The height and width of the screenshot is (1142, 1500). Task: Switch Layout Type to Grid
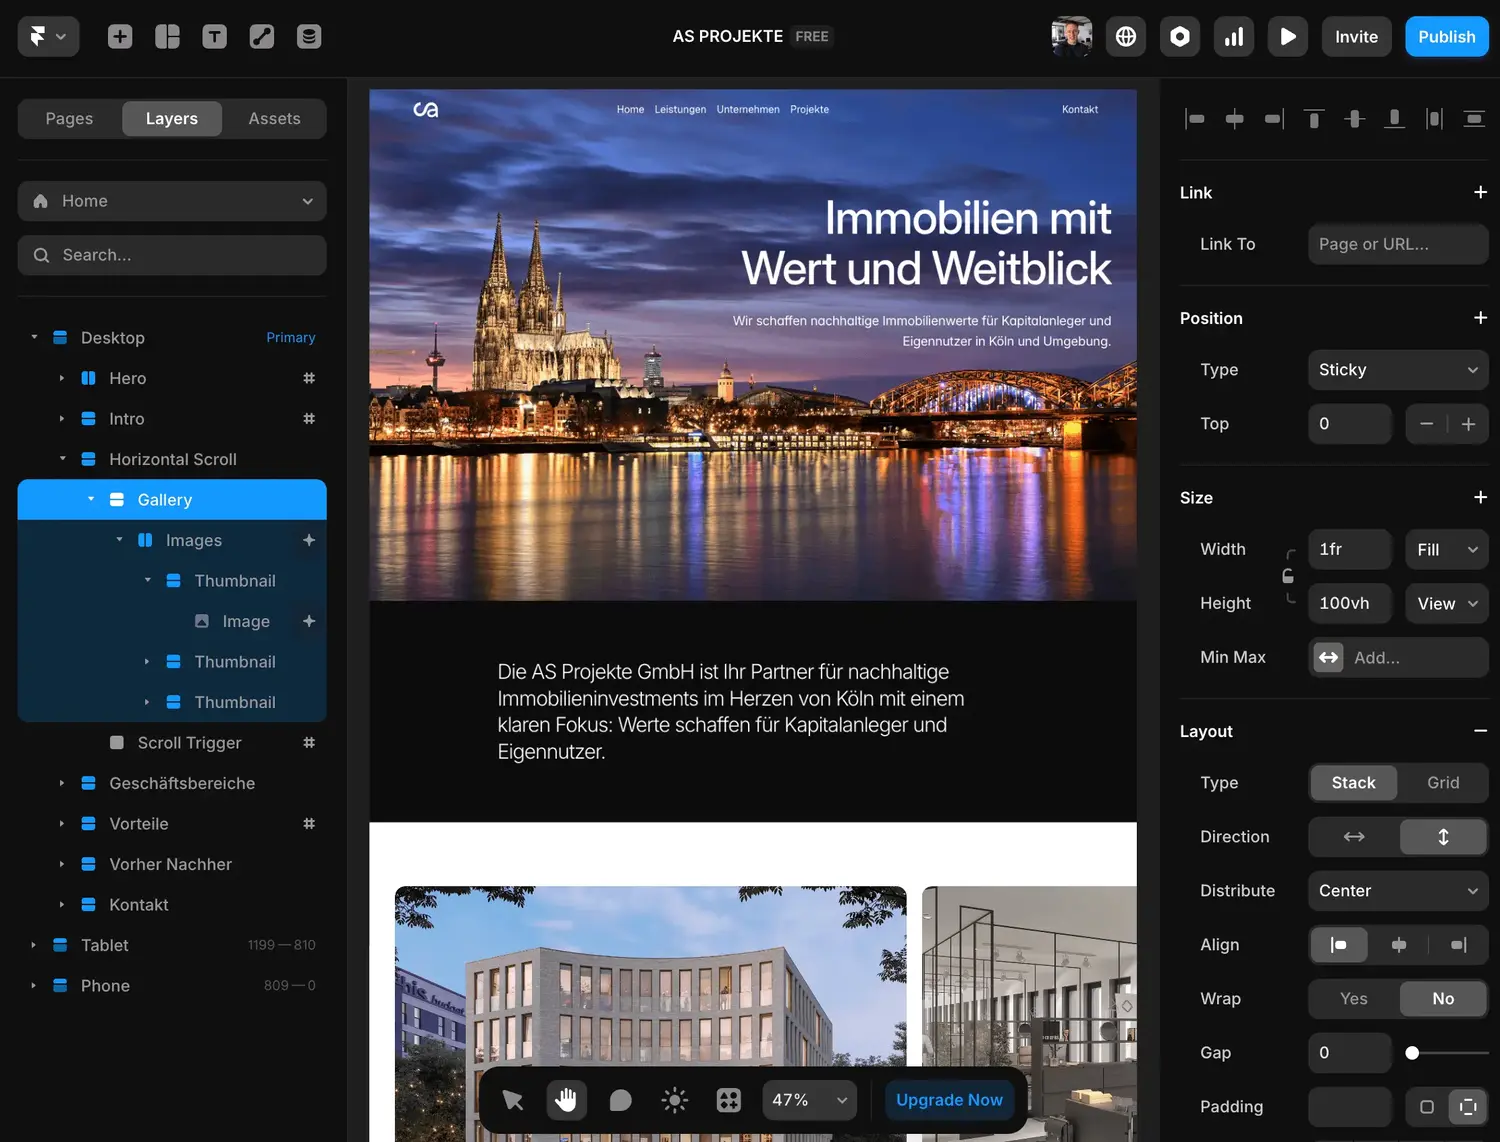1442,783
